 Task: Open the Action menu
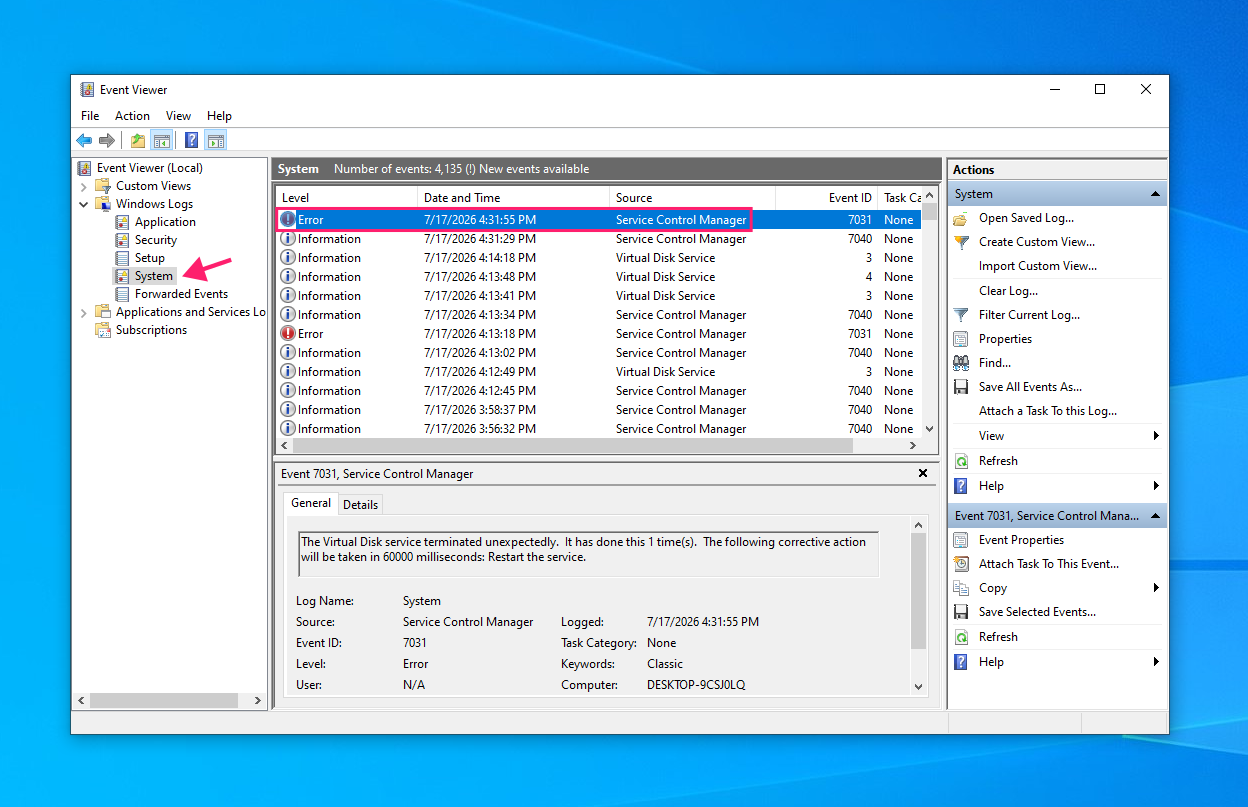tap(132, 116)
